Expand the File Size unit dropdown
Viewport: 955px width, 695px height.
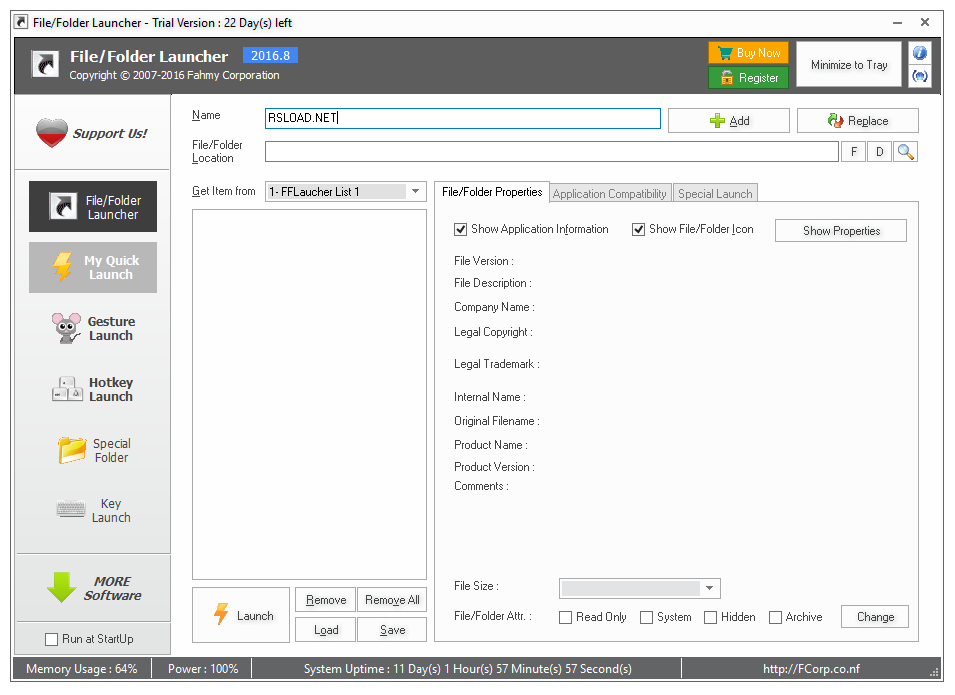[x=710, y=588]
